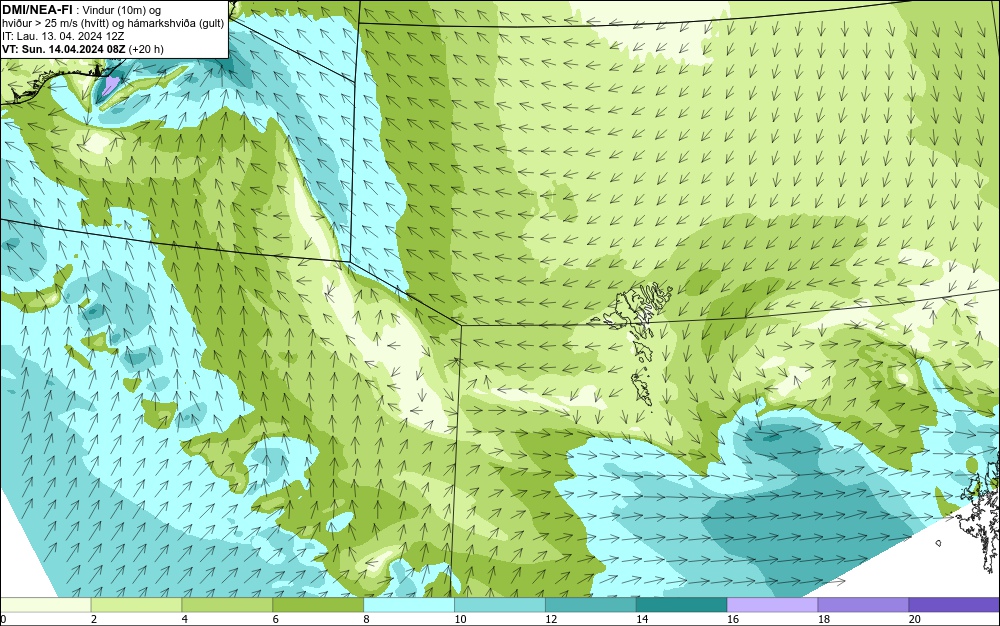Click the legend scale value 12
This screenshot has width=1000, height=626.
[551, 619]
